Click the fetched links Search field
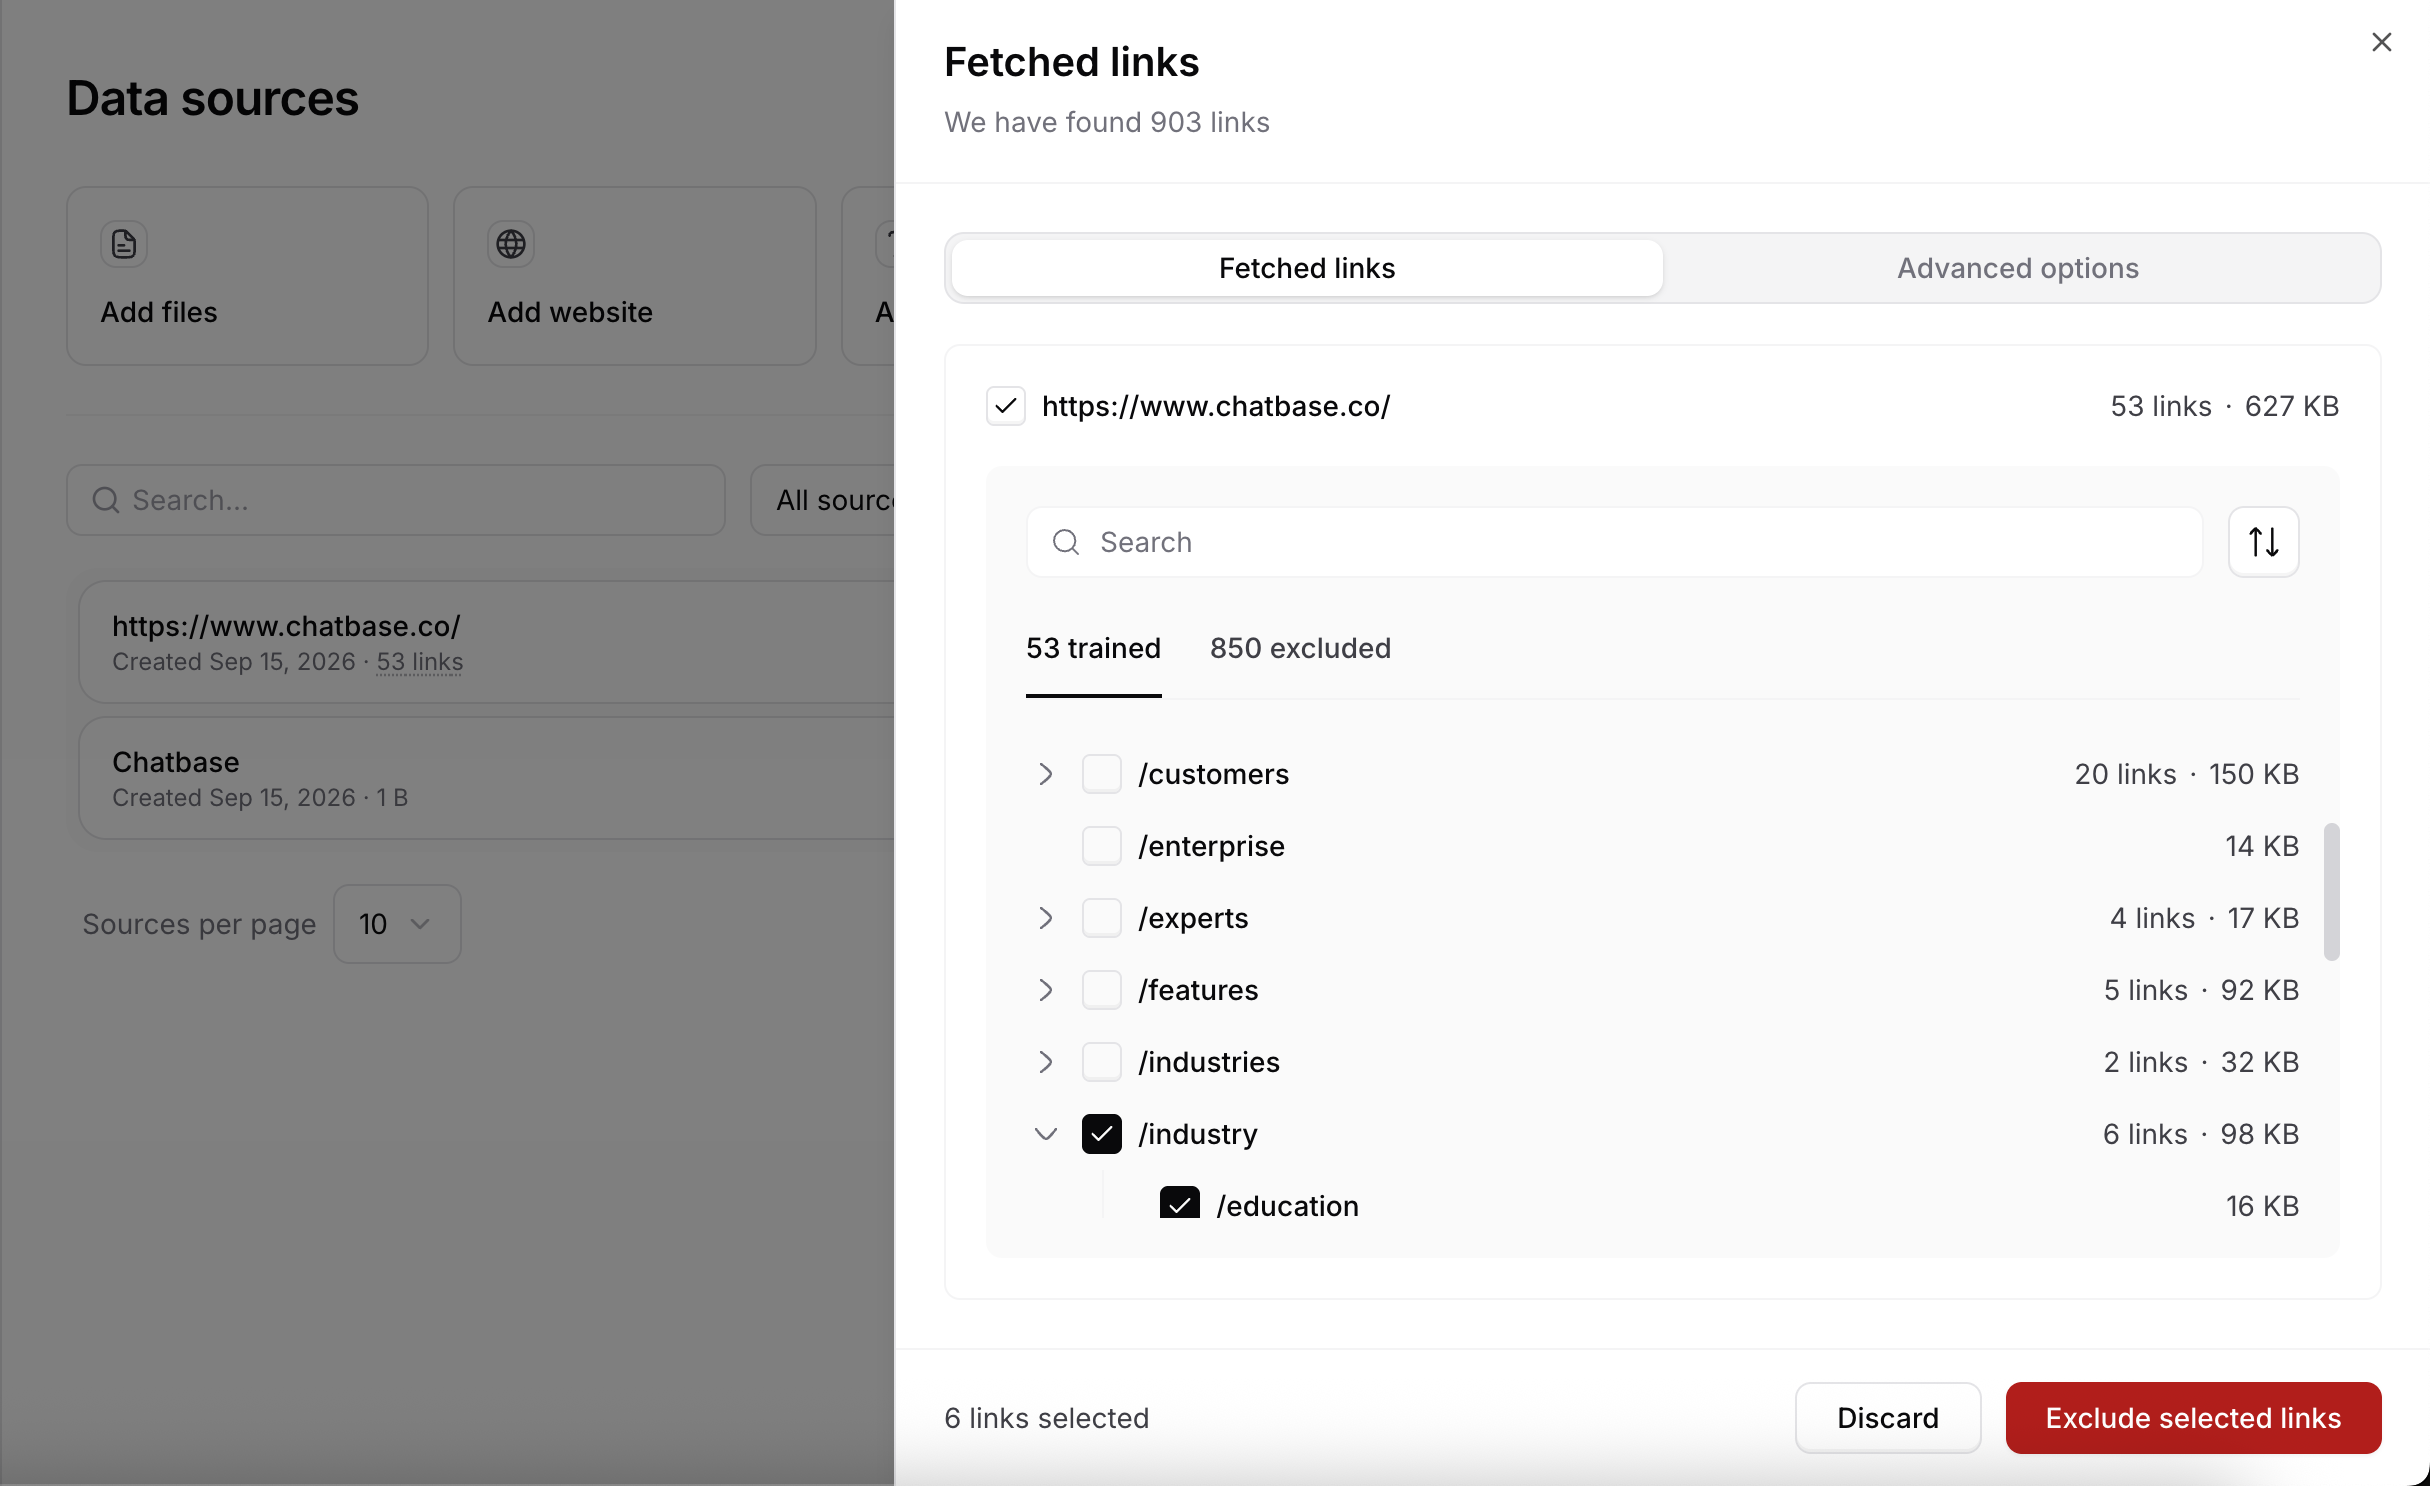Image resolution: width=2430 pixels, height=1486 pixels. (x=1614, y=542)
